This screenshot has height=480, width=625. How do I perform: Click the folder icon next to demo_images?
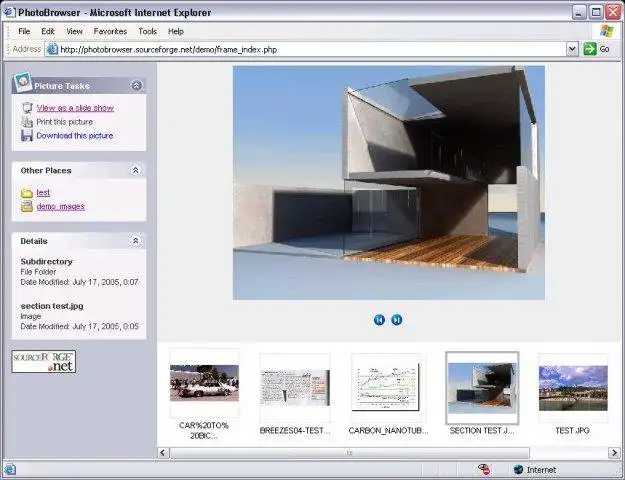27,207
